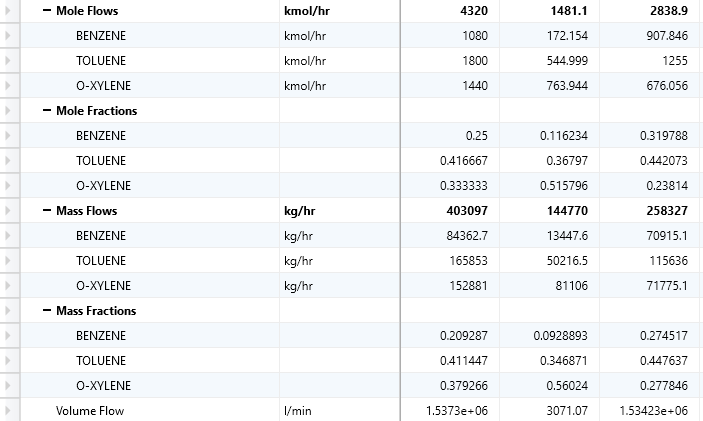Click the Volume Flow l/min unit cell
Viewport: 703px width, 421px height.
[339, 411]
